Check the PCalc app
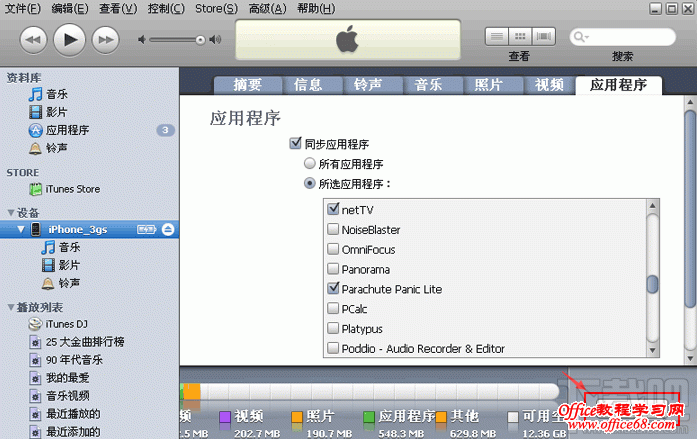 (x=333, y=308)
